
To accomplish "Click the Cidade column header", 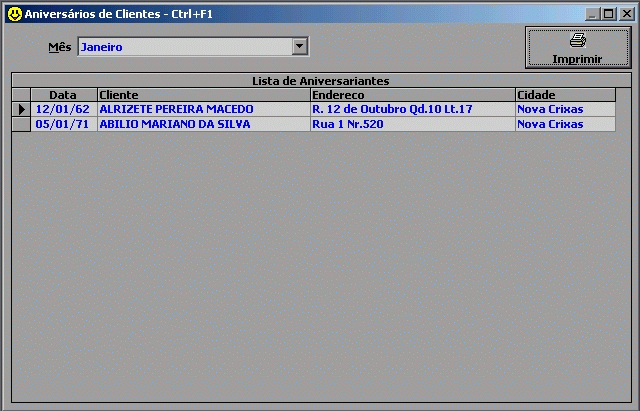I will click(565, 95).
